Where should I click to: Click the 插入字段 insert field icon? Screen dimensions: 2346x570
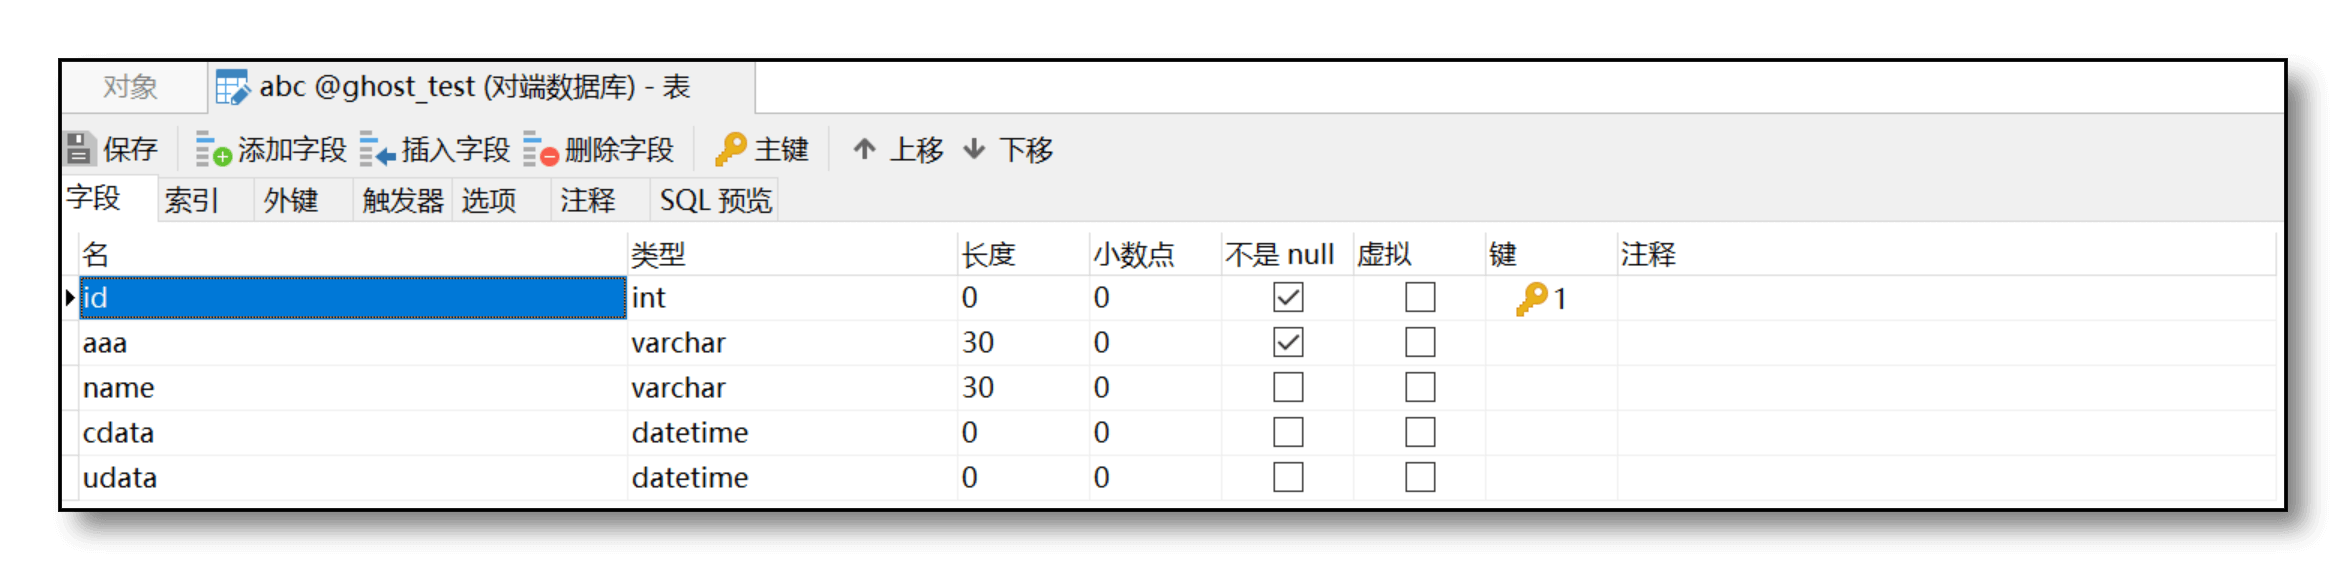(x=378, y=149)
